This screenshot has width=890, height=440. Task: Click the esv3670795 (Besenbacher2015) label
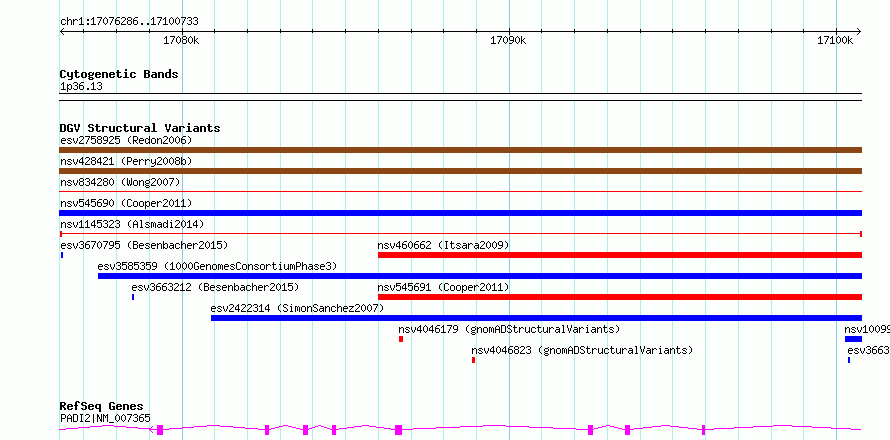coord(144,245)
